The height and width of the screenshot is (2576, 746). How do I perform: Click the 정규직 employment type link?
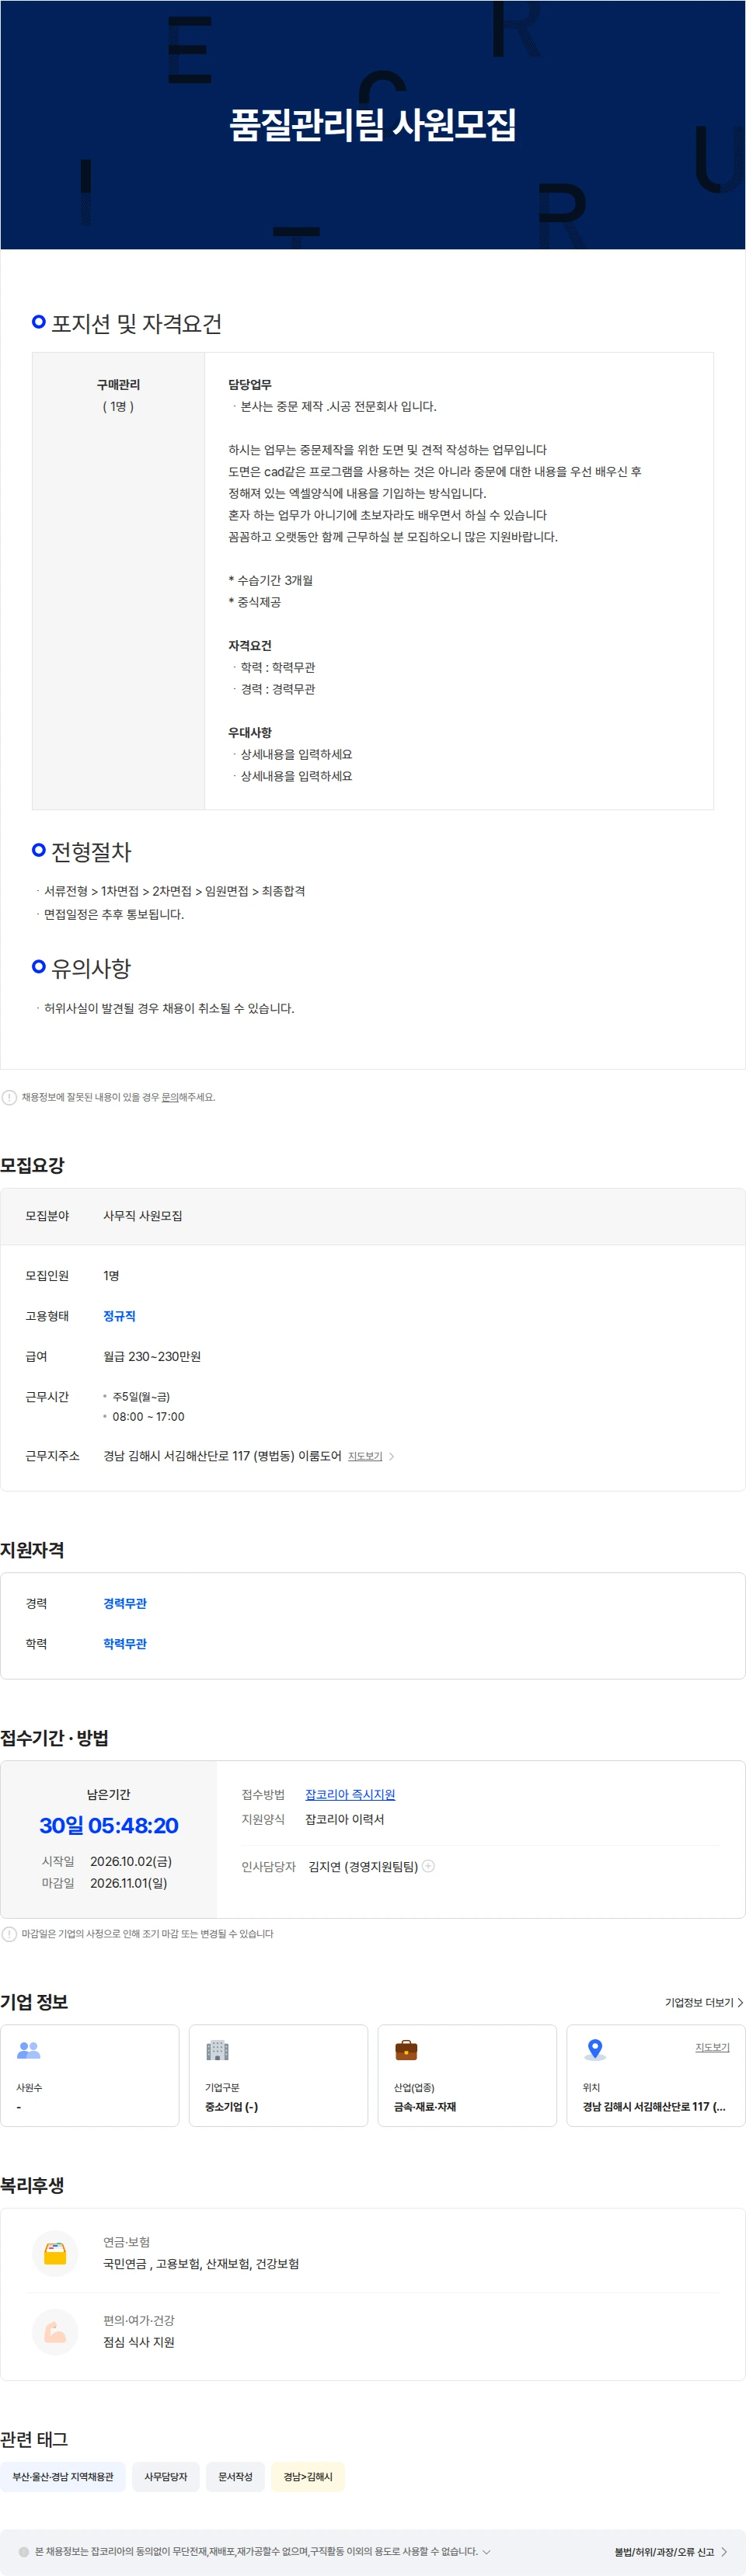(x=119, y=1316)
